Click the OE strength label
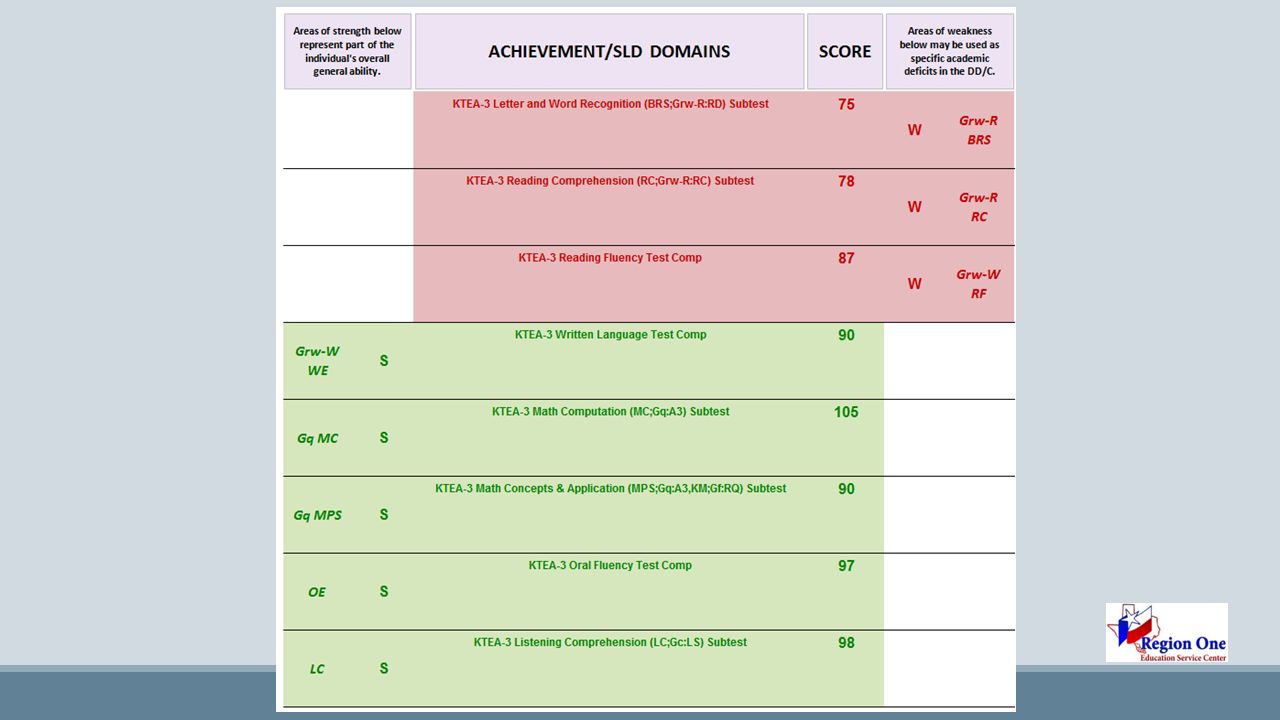 click(317, 592)
